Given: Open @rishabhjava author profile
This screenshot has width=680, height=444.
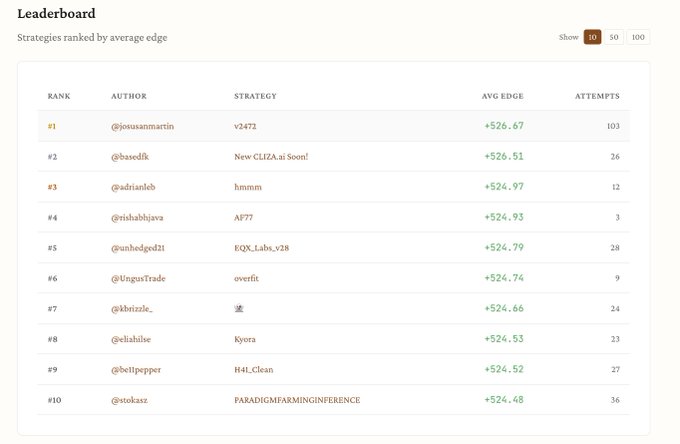Looking at the screenshot, I should (x=141, y=217).
